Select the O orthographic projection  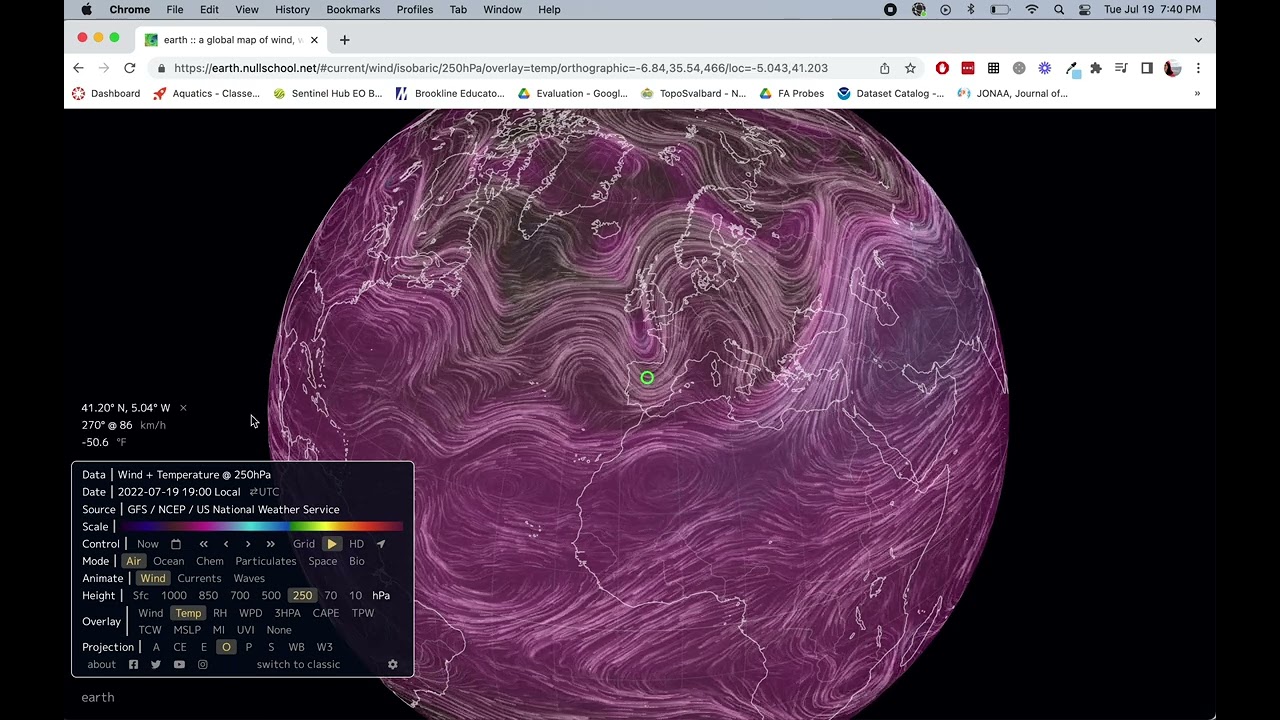coord(226,647)
